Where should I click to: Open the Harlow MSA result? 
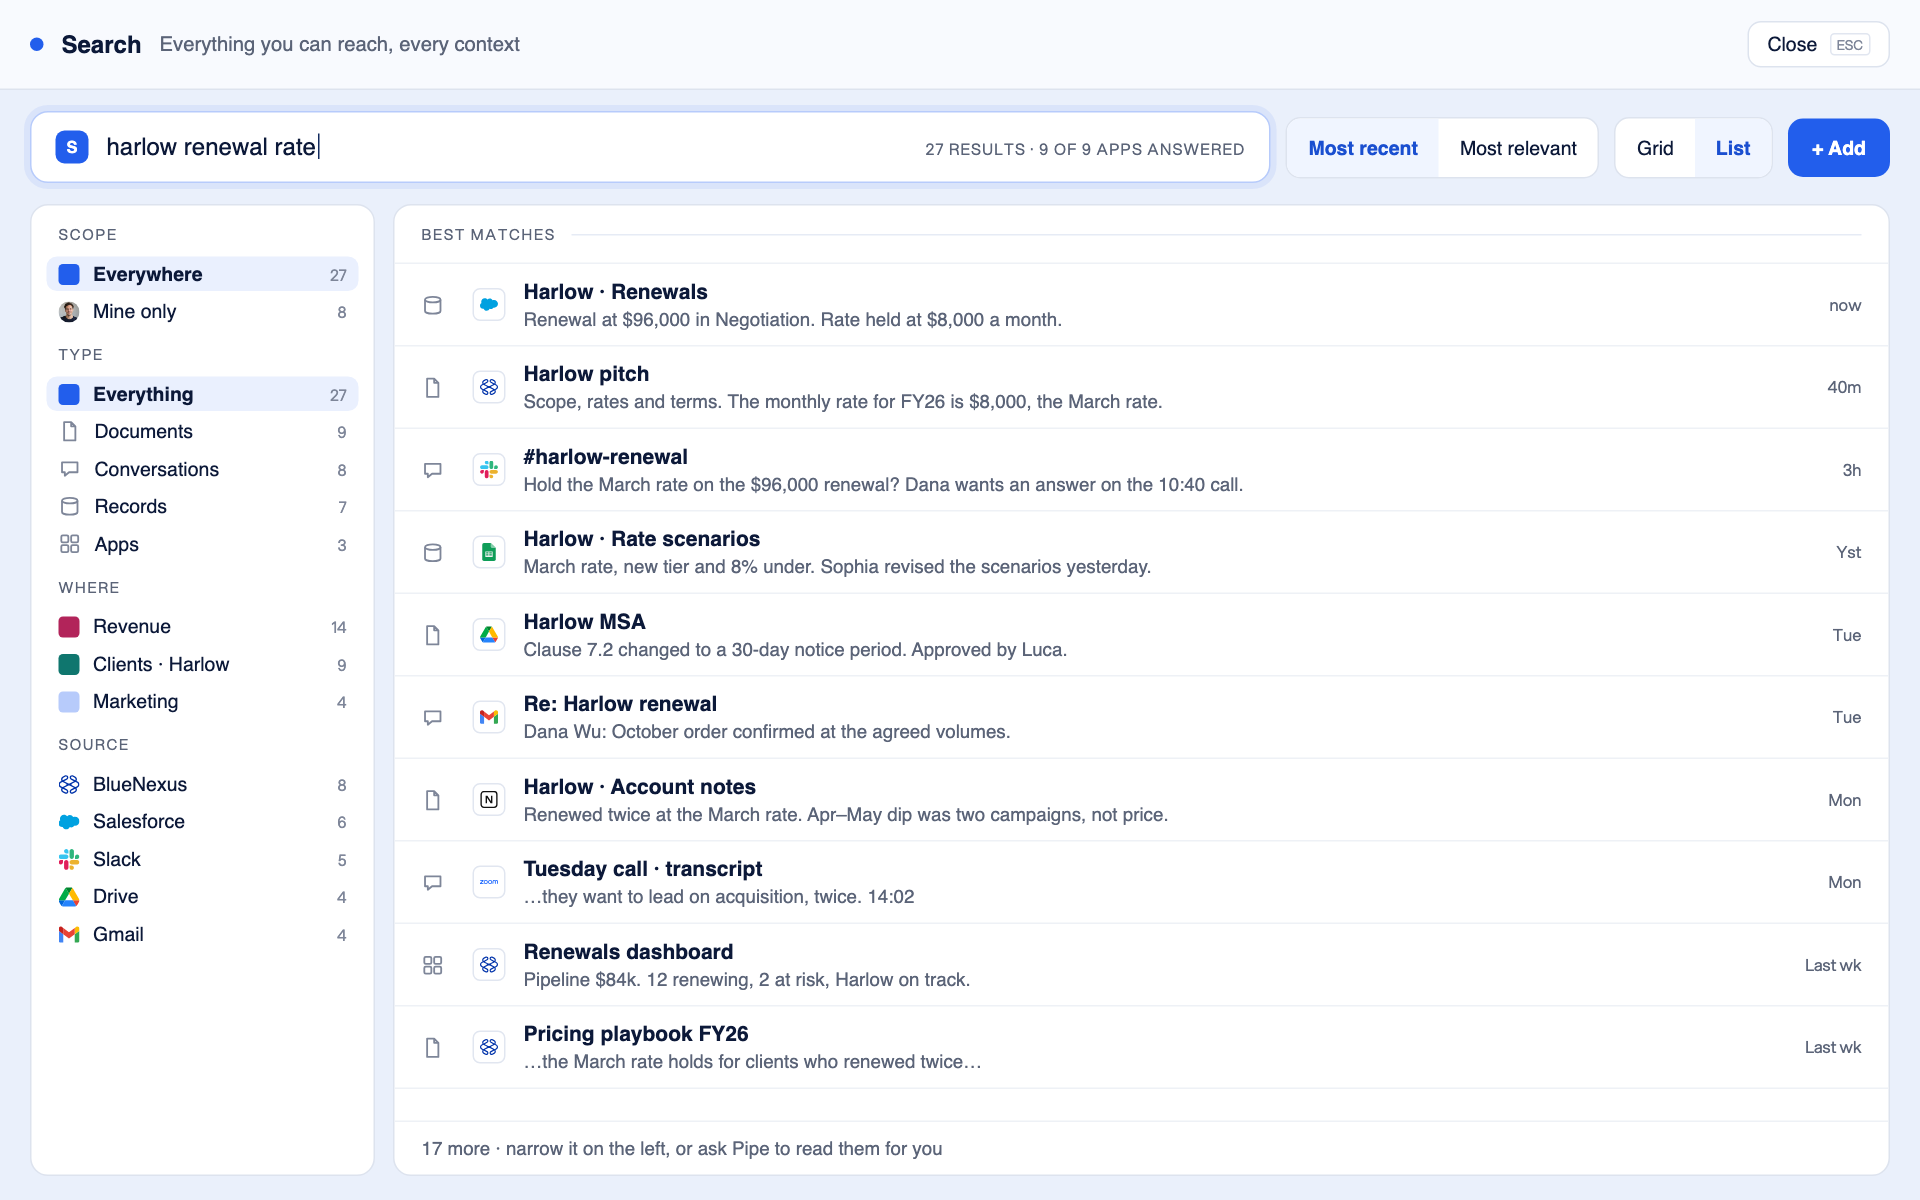pos(1141,635)
